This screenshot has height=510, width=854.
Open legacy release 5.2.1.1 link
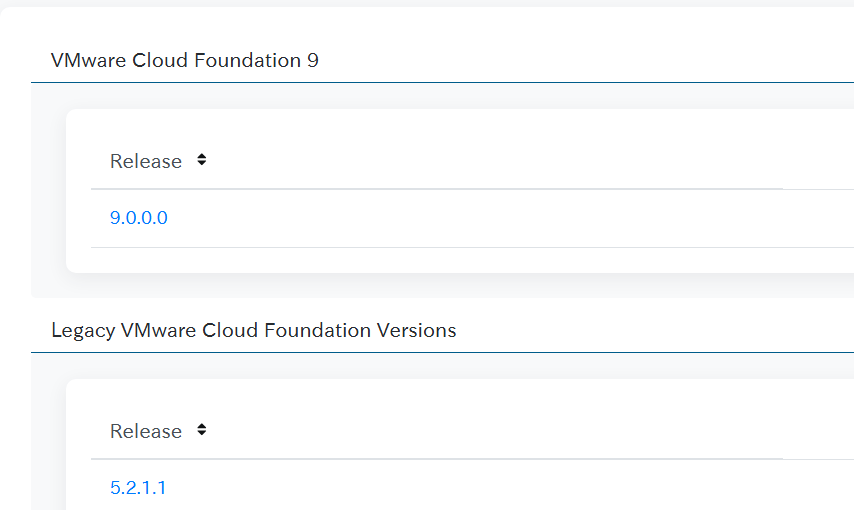pyautogui.click(x=138, y=488)
